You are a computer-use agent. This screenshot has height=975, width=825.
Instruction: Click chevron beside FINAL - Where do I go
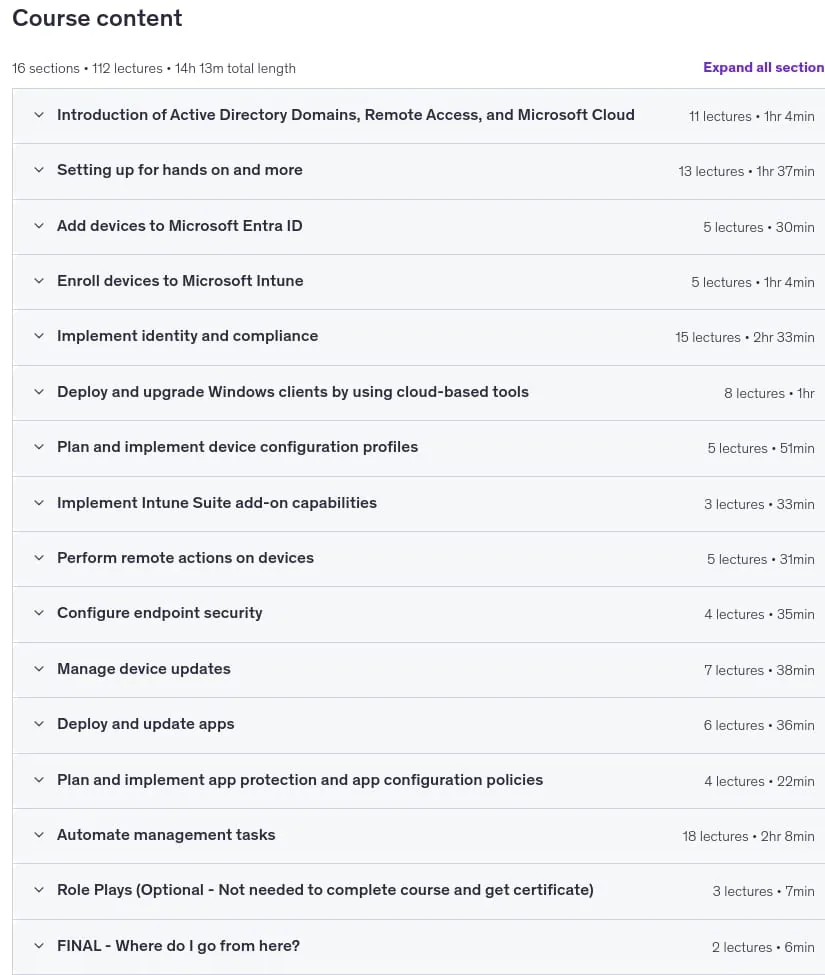pyautogui.click(x=39, y=946)
